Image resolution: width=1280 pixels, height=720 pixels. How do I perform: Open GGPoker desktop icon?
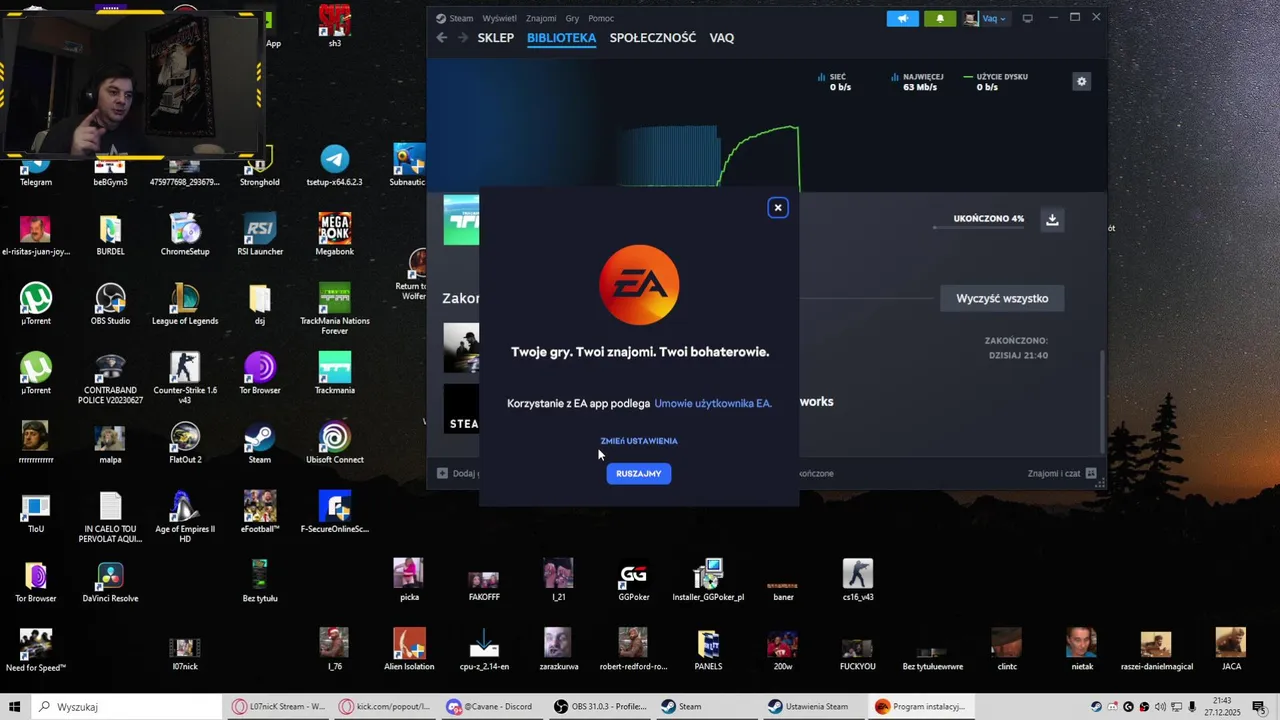coord(633,580)
